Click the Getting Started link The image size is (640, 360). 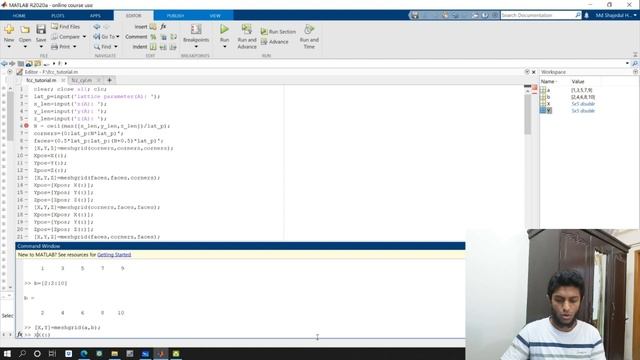(114, 255)
